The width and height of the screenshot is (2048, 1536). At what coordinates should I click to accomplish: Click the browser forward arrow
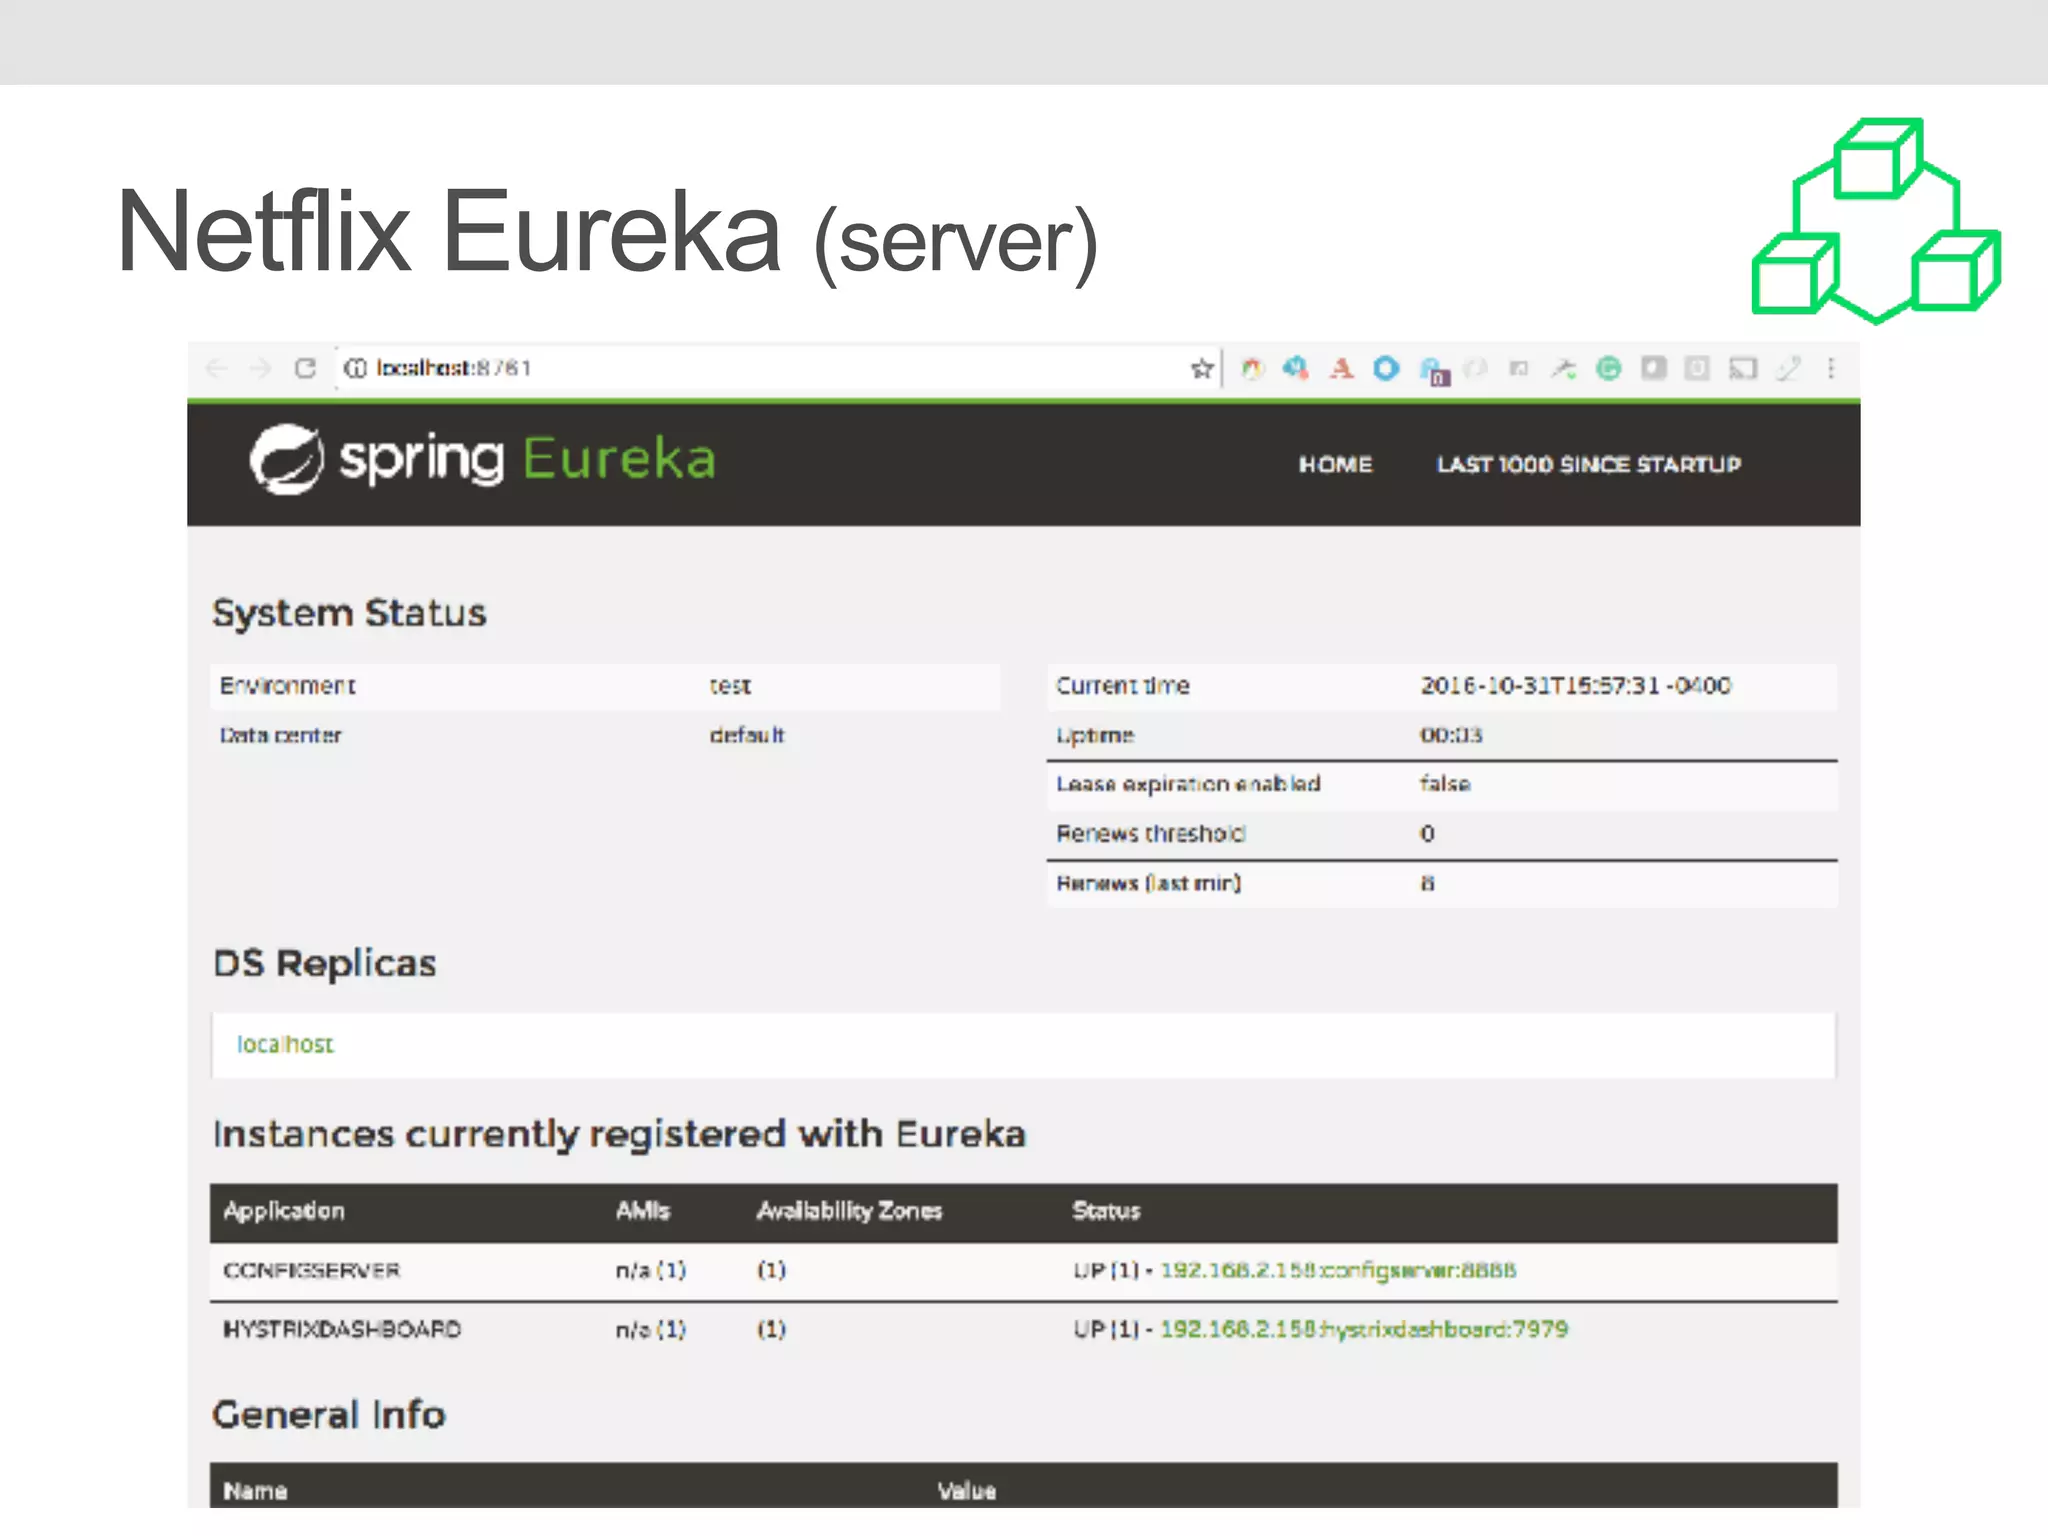point(260,369)
